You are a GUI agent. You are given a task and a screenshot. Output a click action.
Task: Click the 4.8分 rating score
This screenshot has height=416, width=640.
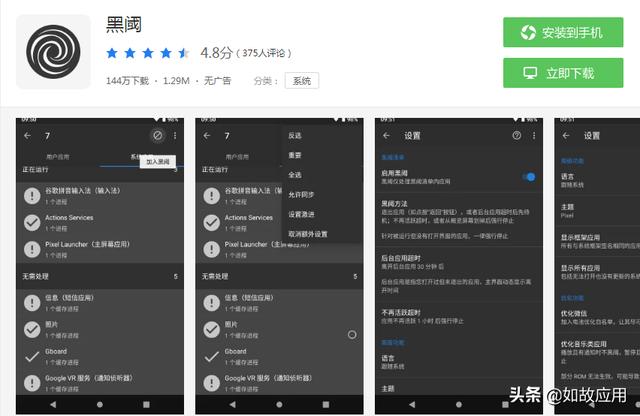click(216, 53)
